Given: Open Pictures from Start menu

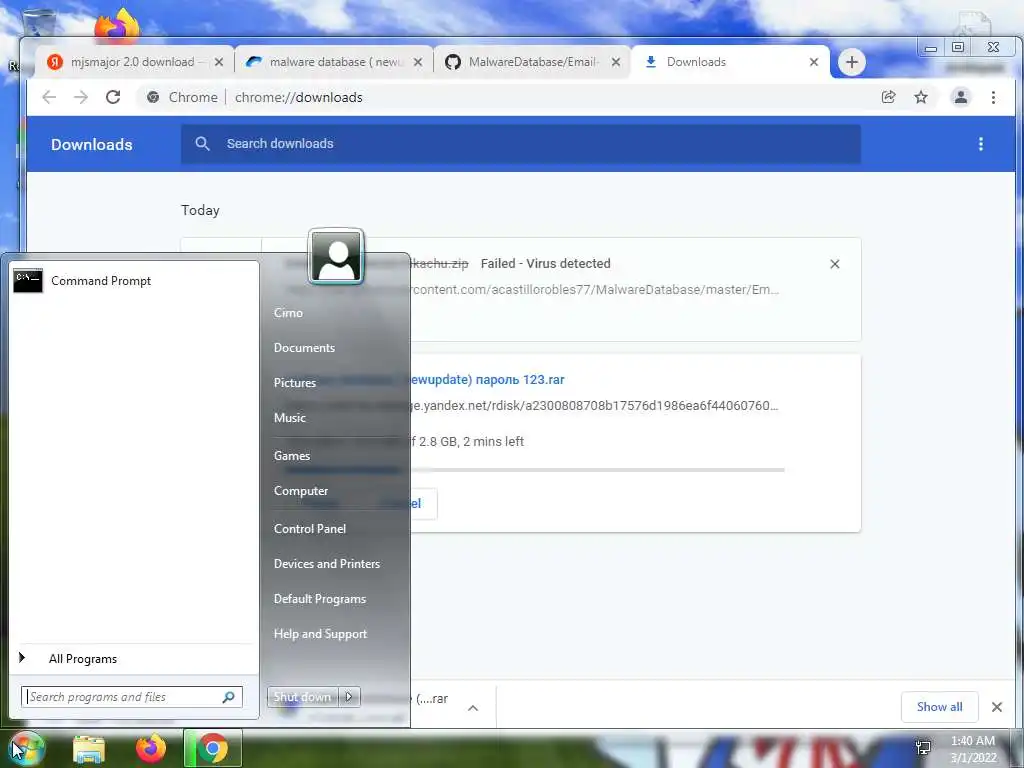Looking at the screenshot, I should (295, 383).
